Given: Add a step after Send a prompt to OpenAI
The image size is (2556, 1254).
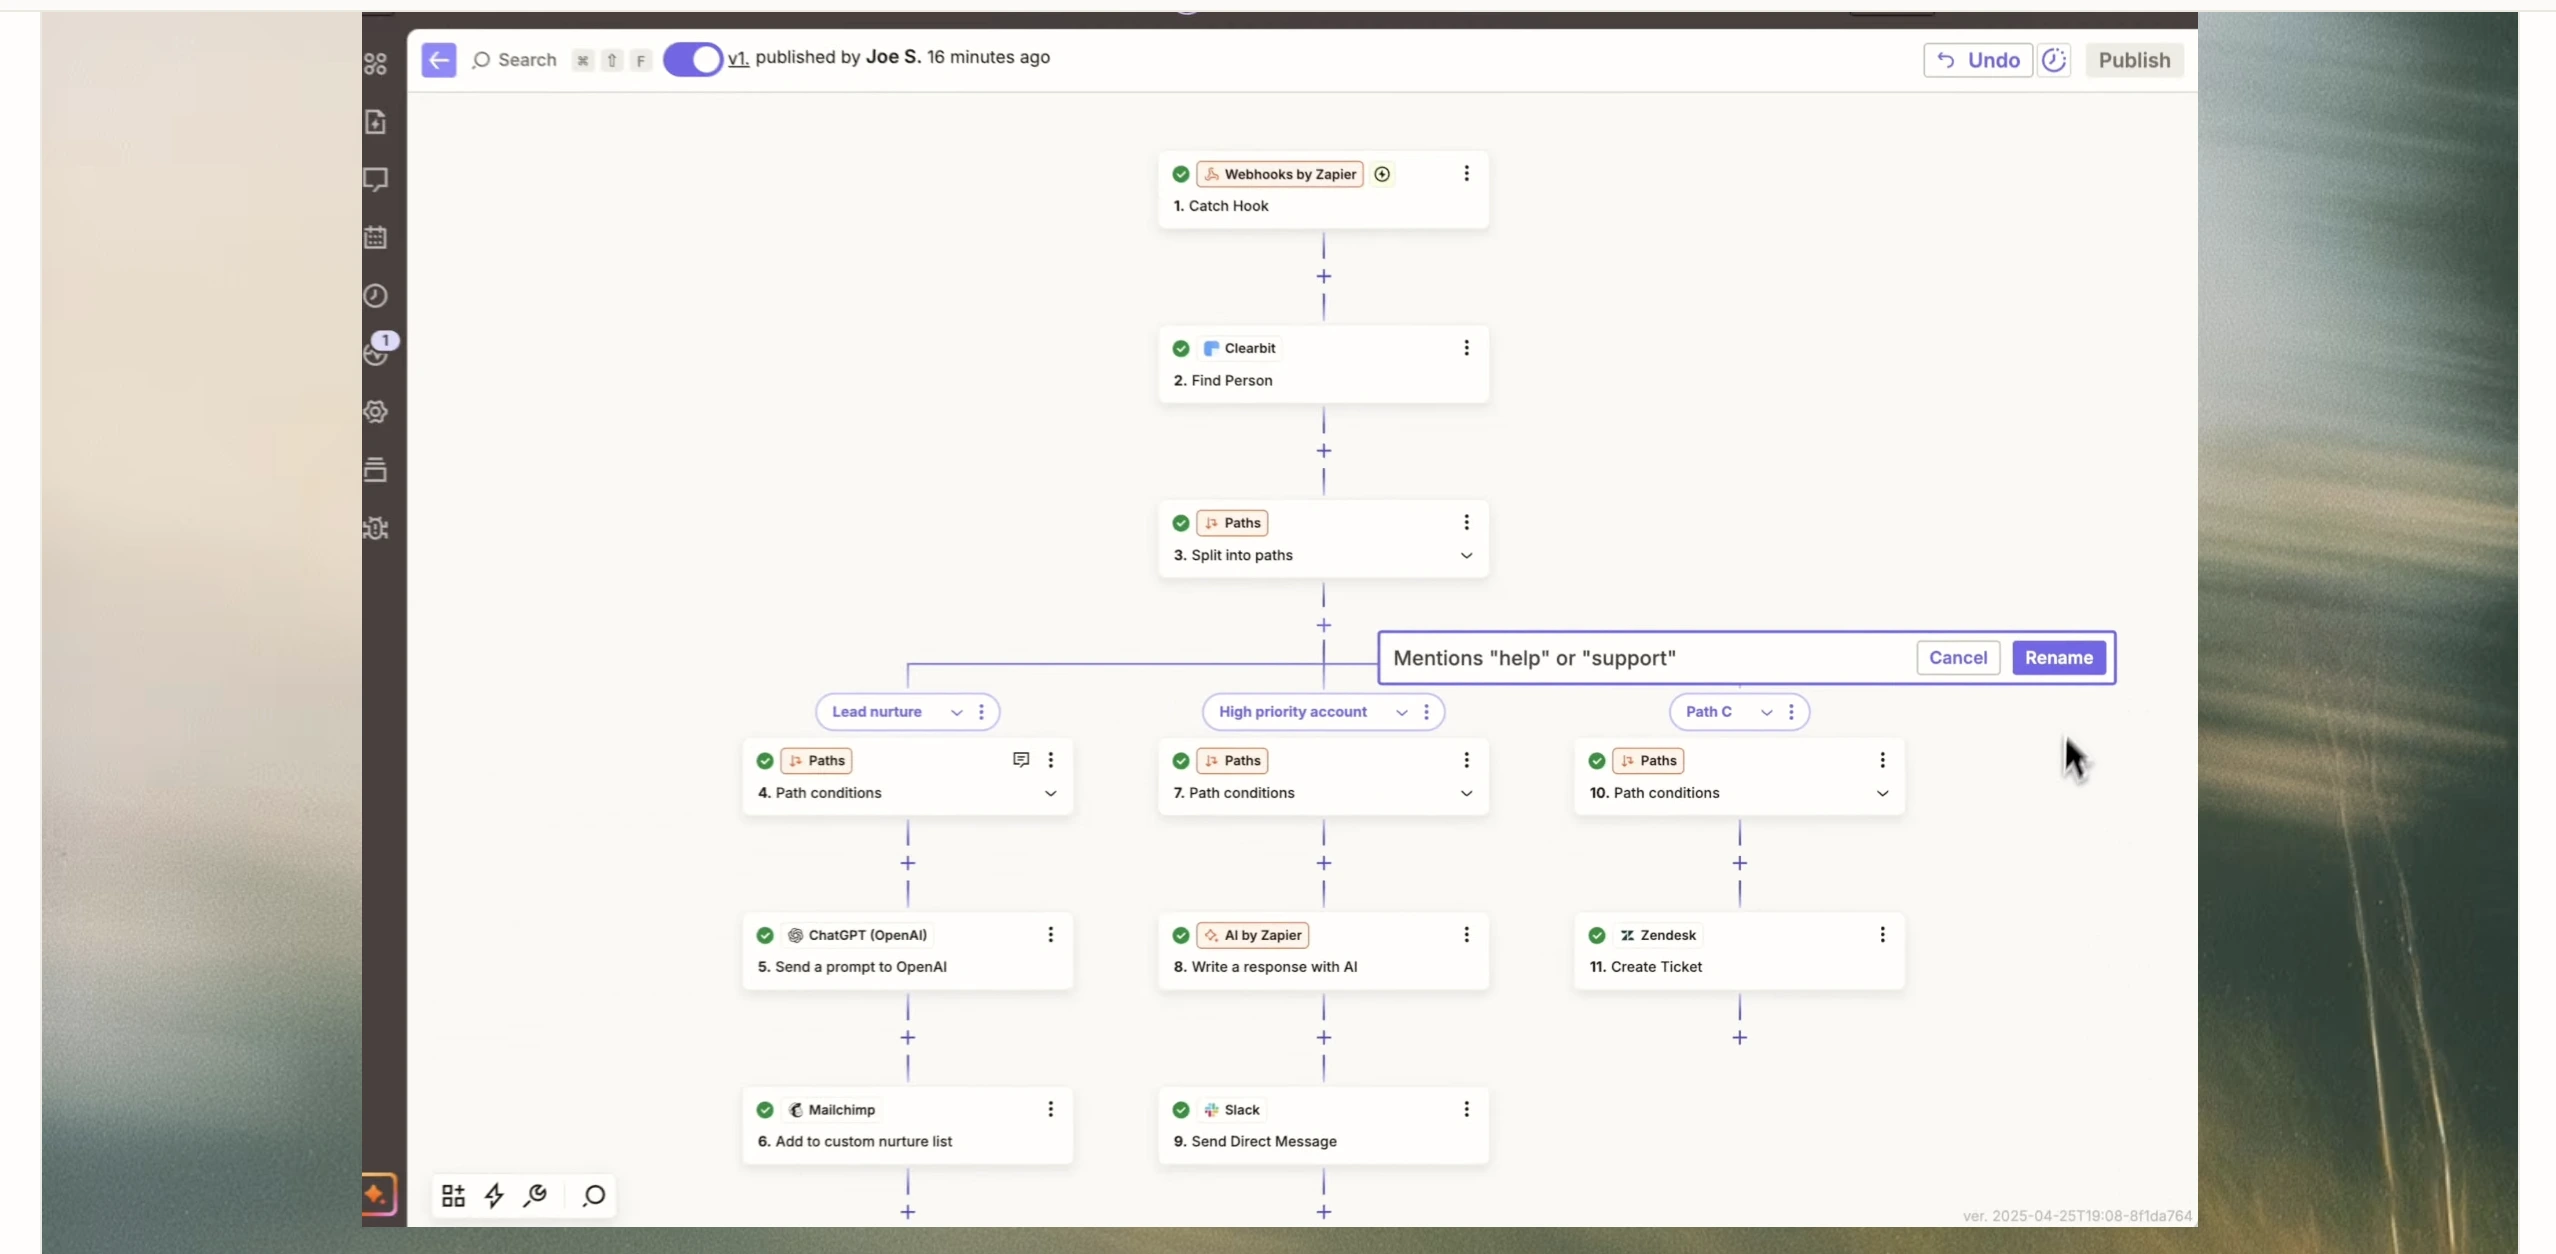Looking at the screenshot, I should pos(907,1038).
